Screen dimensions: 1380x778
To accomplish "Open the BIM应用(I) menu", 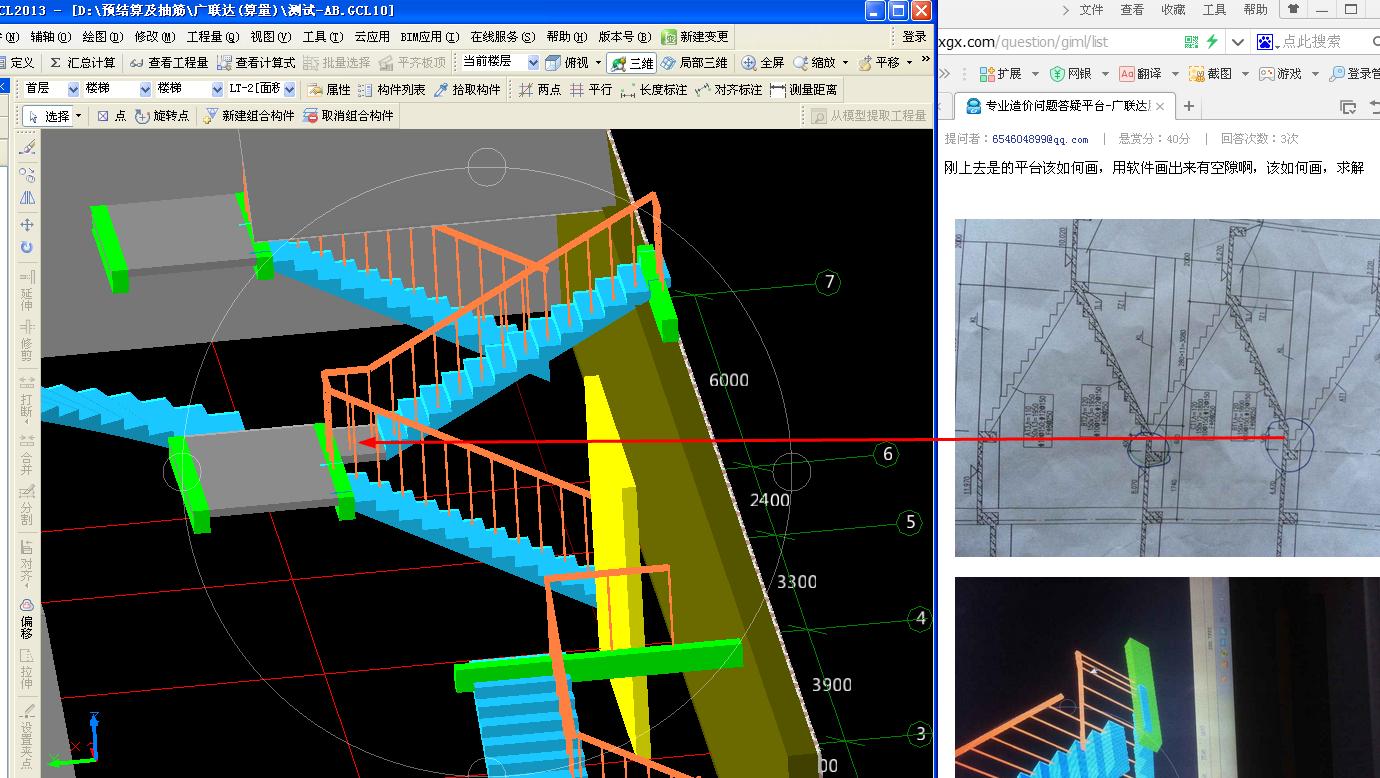I will (430, 36).
